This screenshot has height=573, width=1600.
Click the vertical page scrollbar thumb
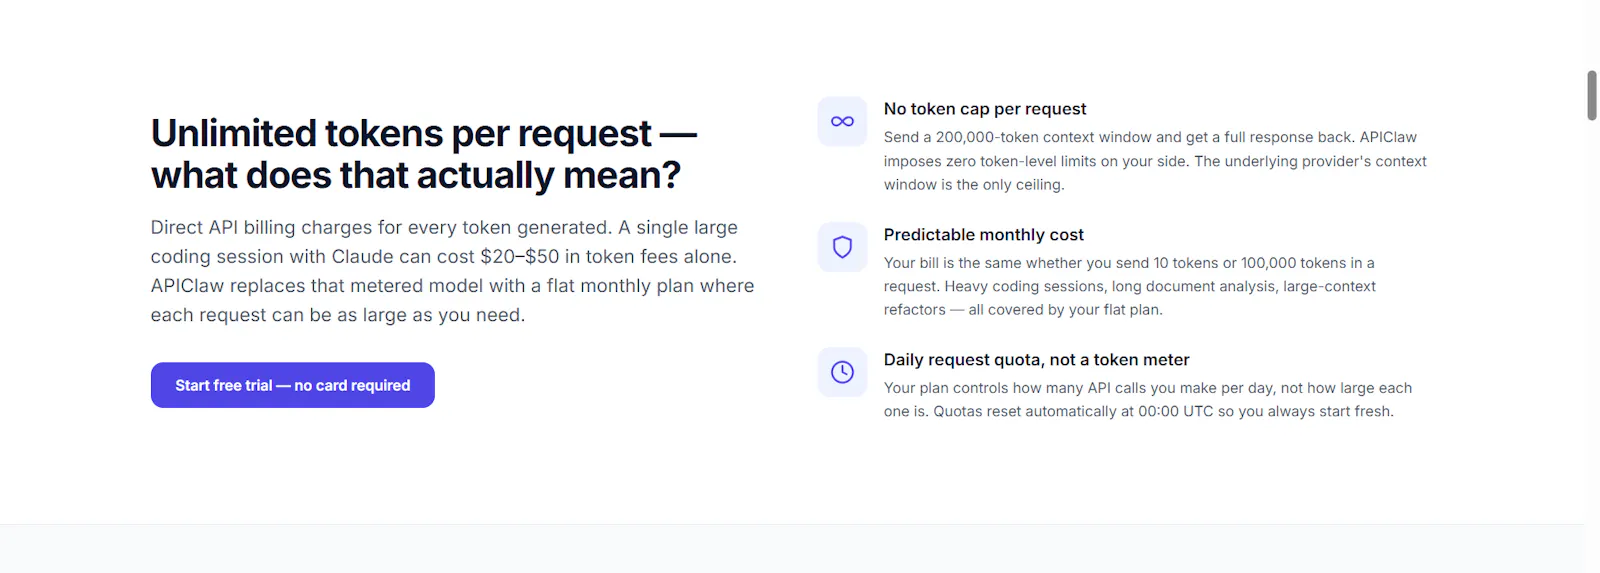(1592, 95)
